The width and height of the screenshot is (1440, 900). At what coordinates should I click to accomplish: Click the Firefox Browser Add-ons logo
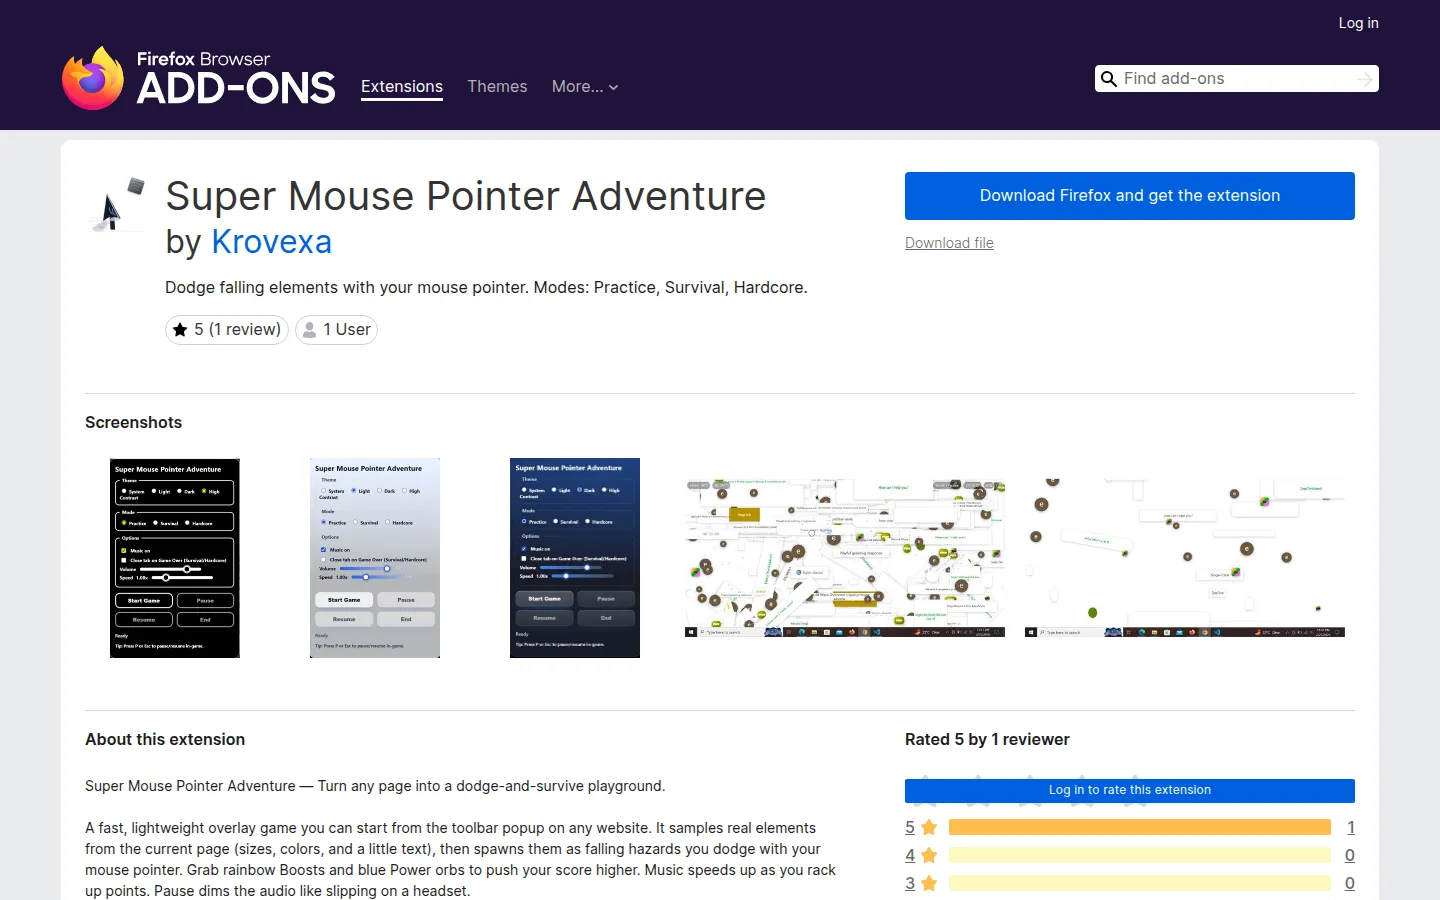tap(198, 78)
